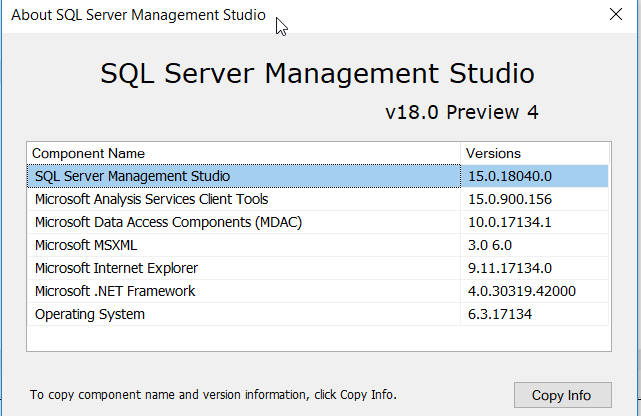Click the 3.0 6.0 version cell
The image size is (641, 416).
click(490, 245)
